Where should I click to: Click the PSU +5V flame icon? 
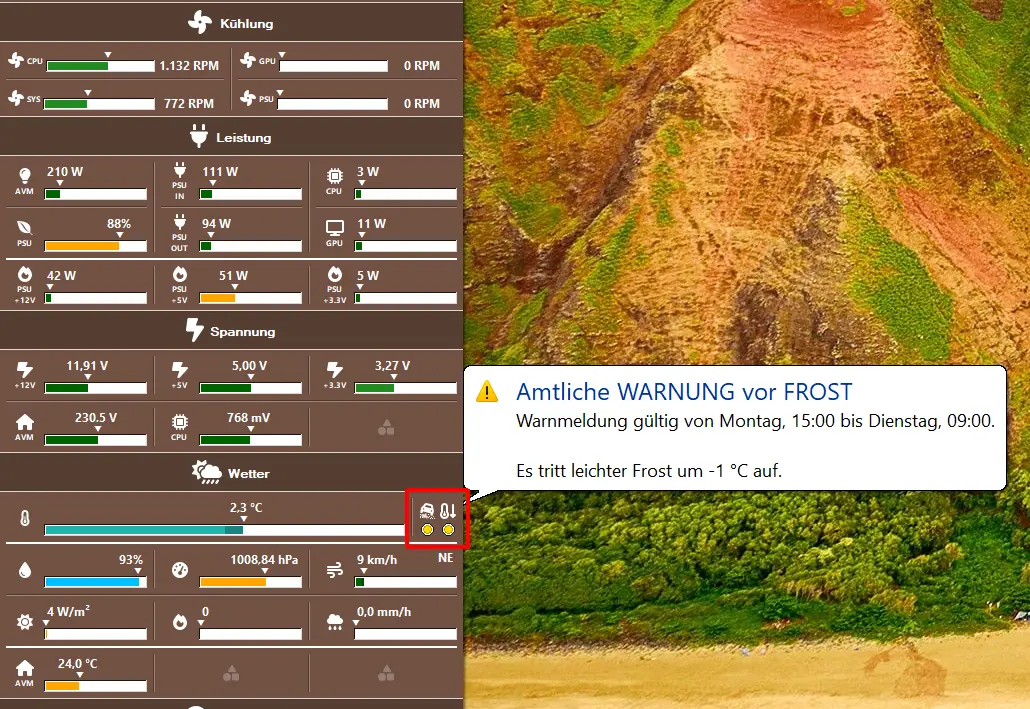[x=179, y=274]
